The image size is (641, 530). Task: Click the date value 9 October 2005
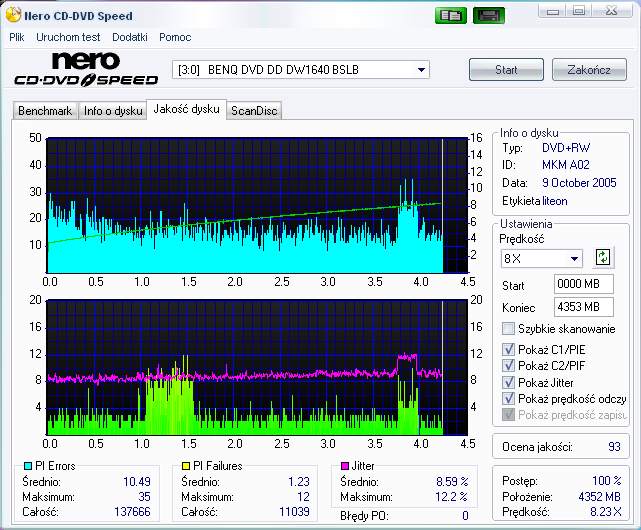(579, 182)
